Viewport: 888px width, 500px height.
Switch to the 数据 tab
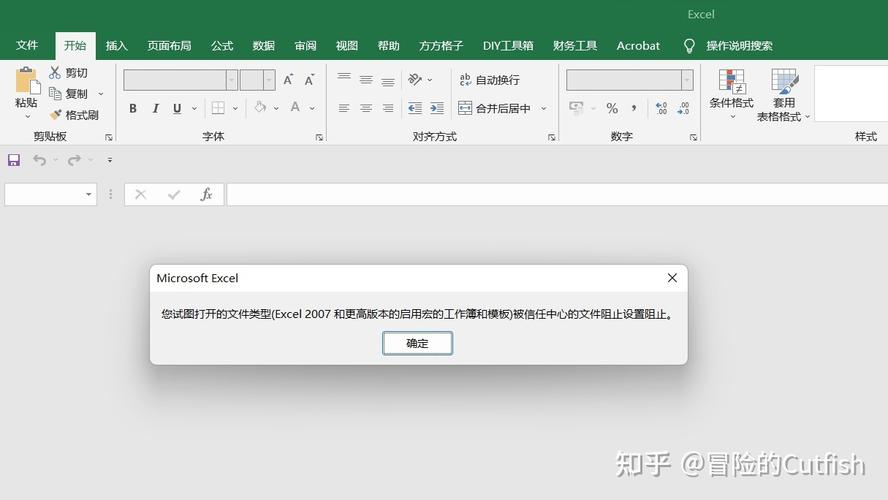[263, 46]
